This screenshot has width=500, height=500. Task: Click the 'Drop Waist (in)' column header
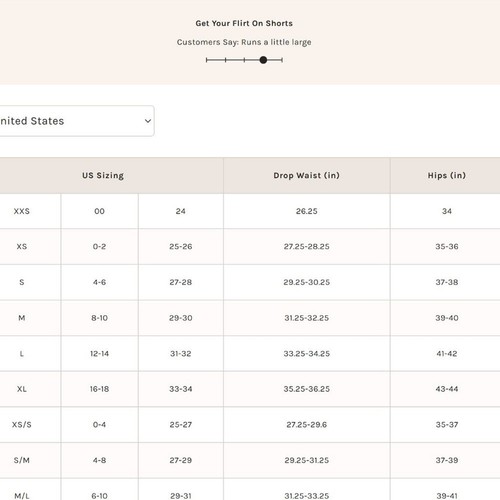pos(307,176)
